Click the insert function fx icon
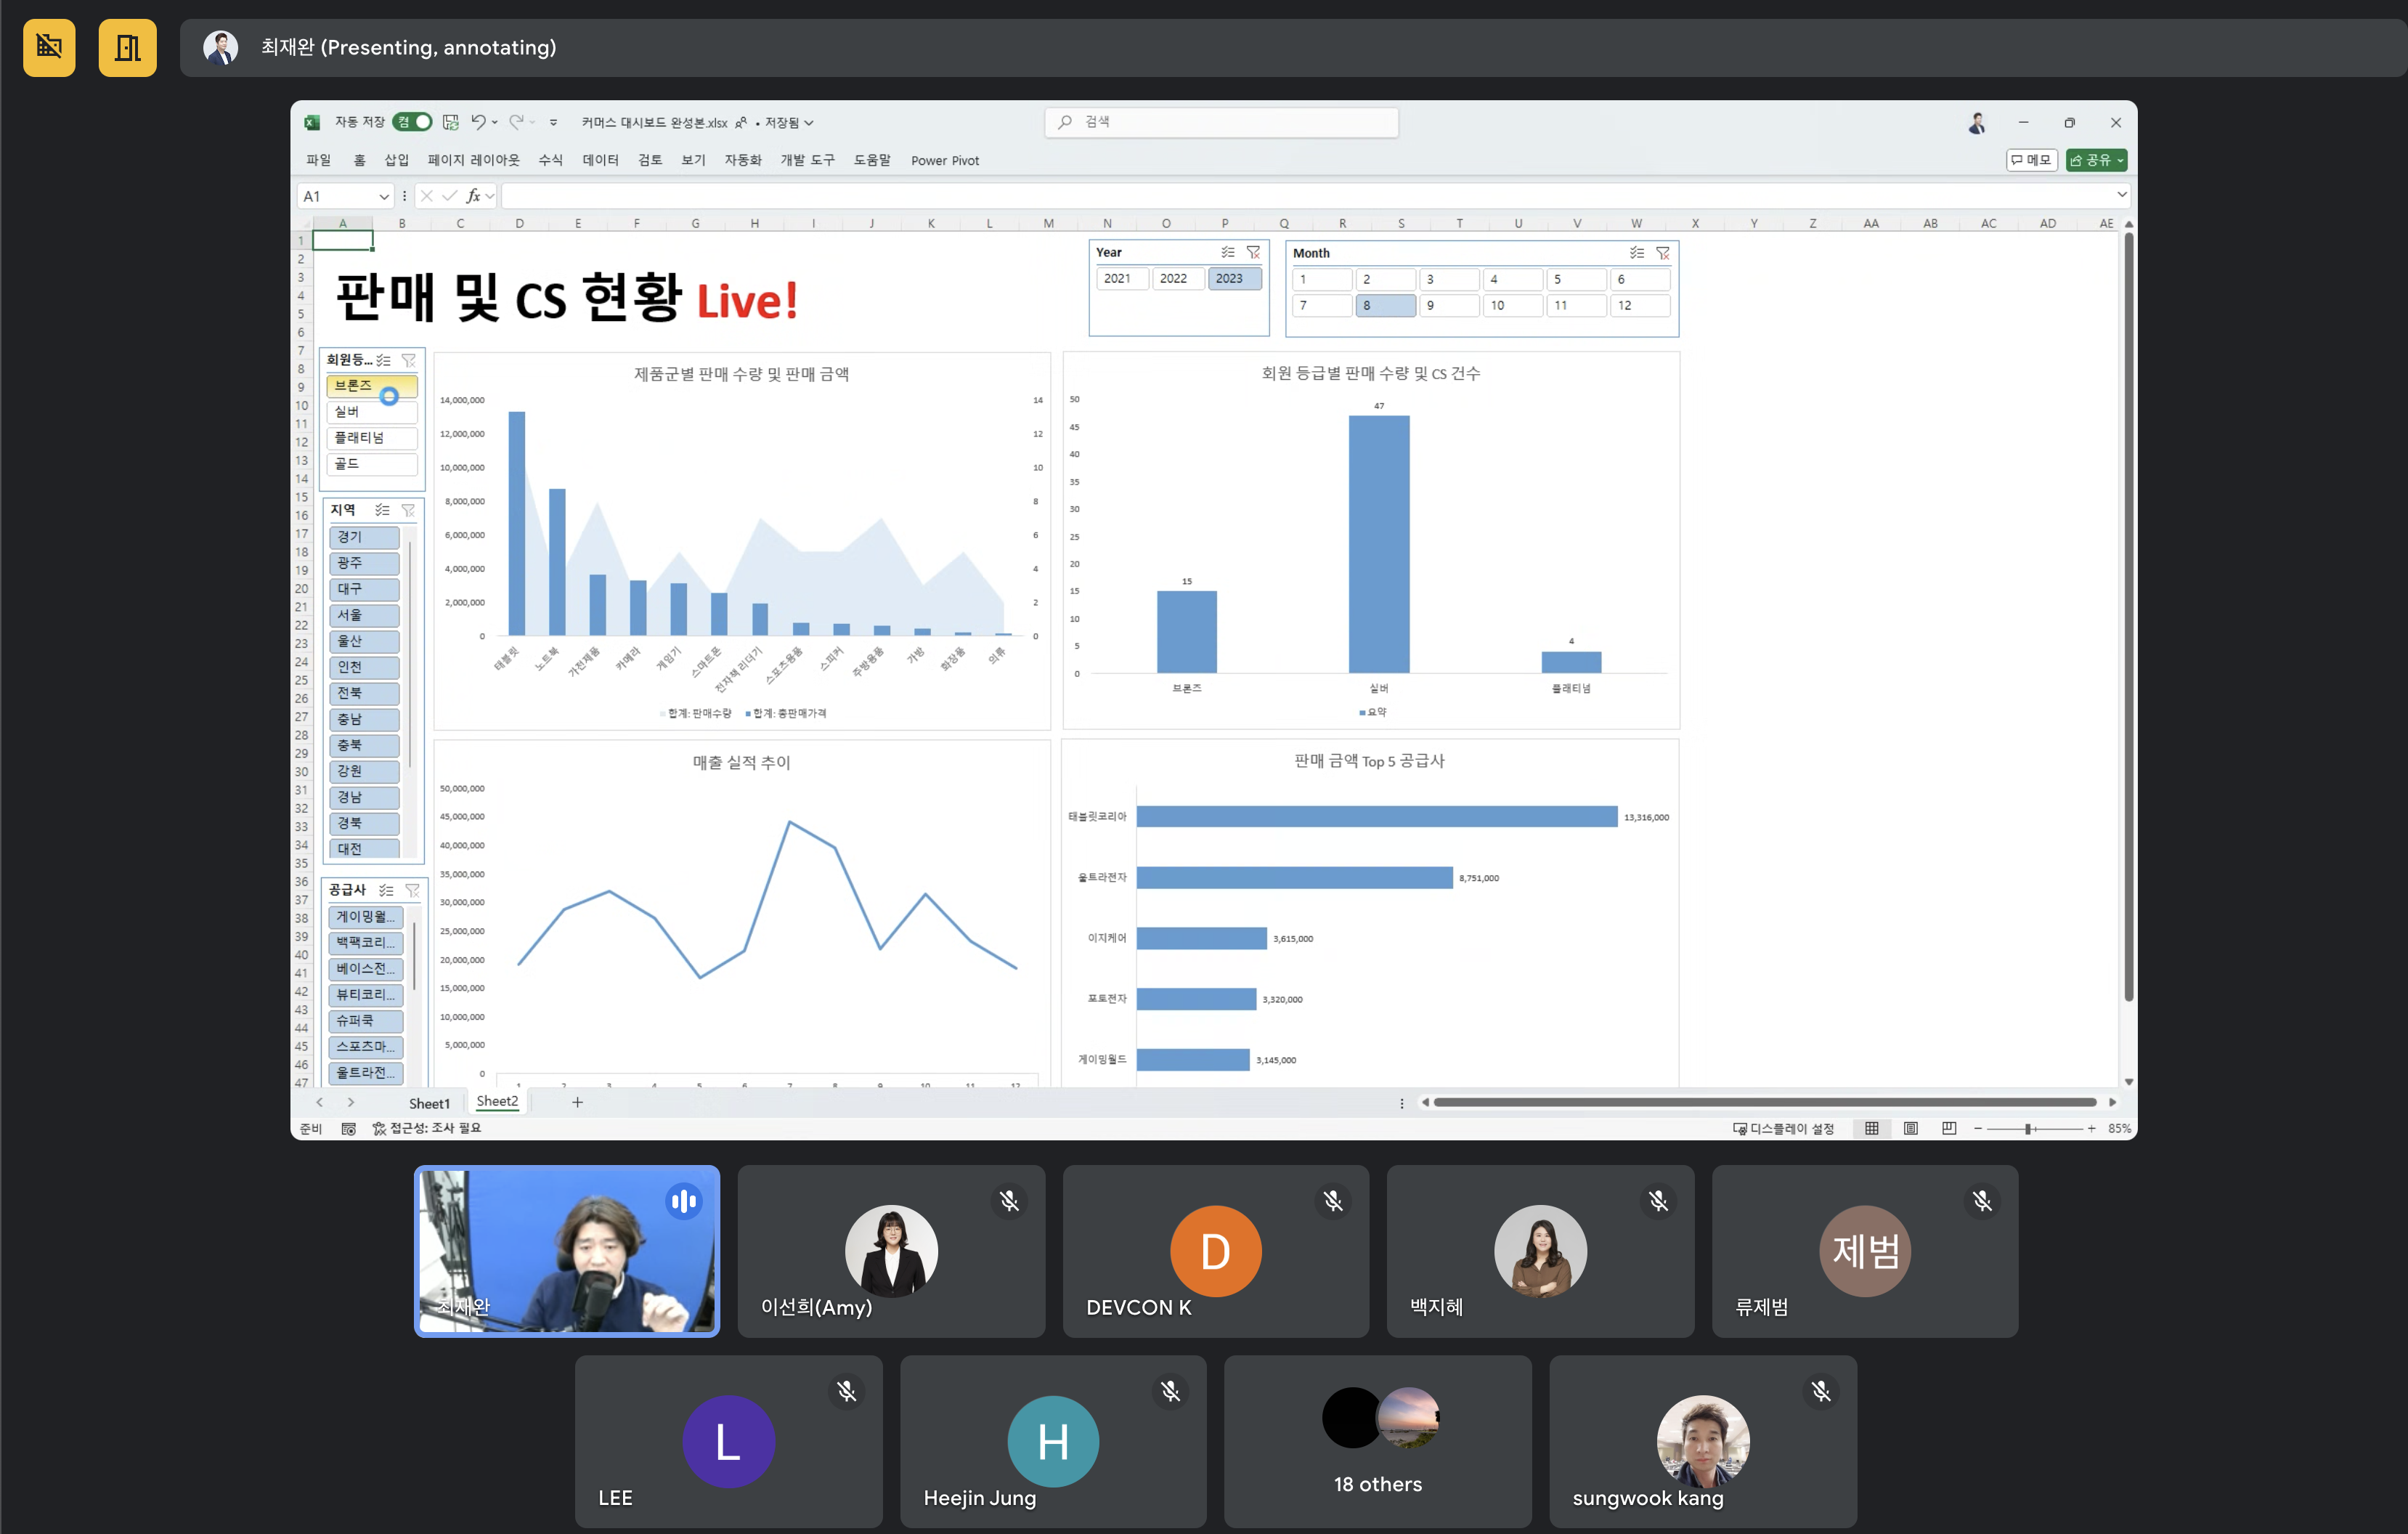This screenshot has height=1534, width=2408. click(473, 196)
